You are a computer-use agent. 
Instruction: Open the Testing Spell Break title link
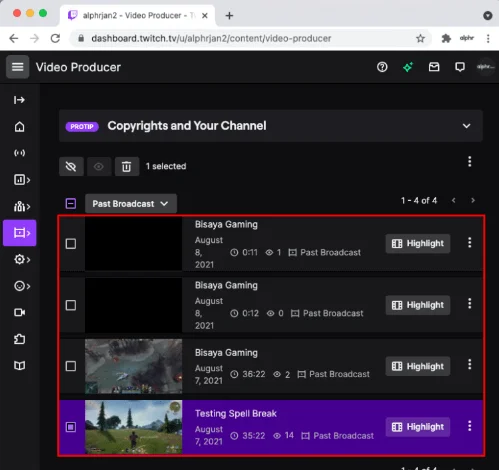pyautogui.click(x=236, y=414)
